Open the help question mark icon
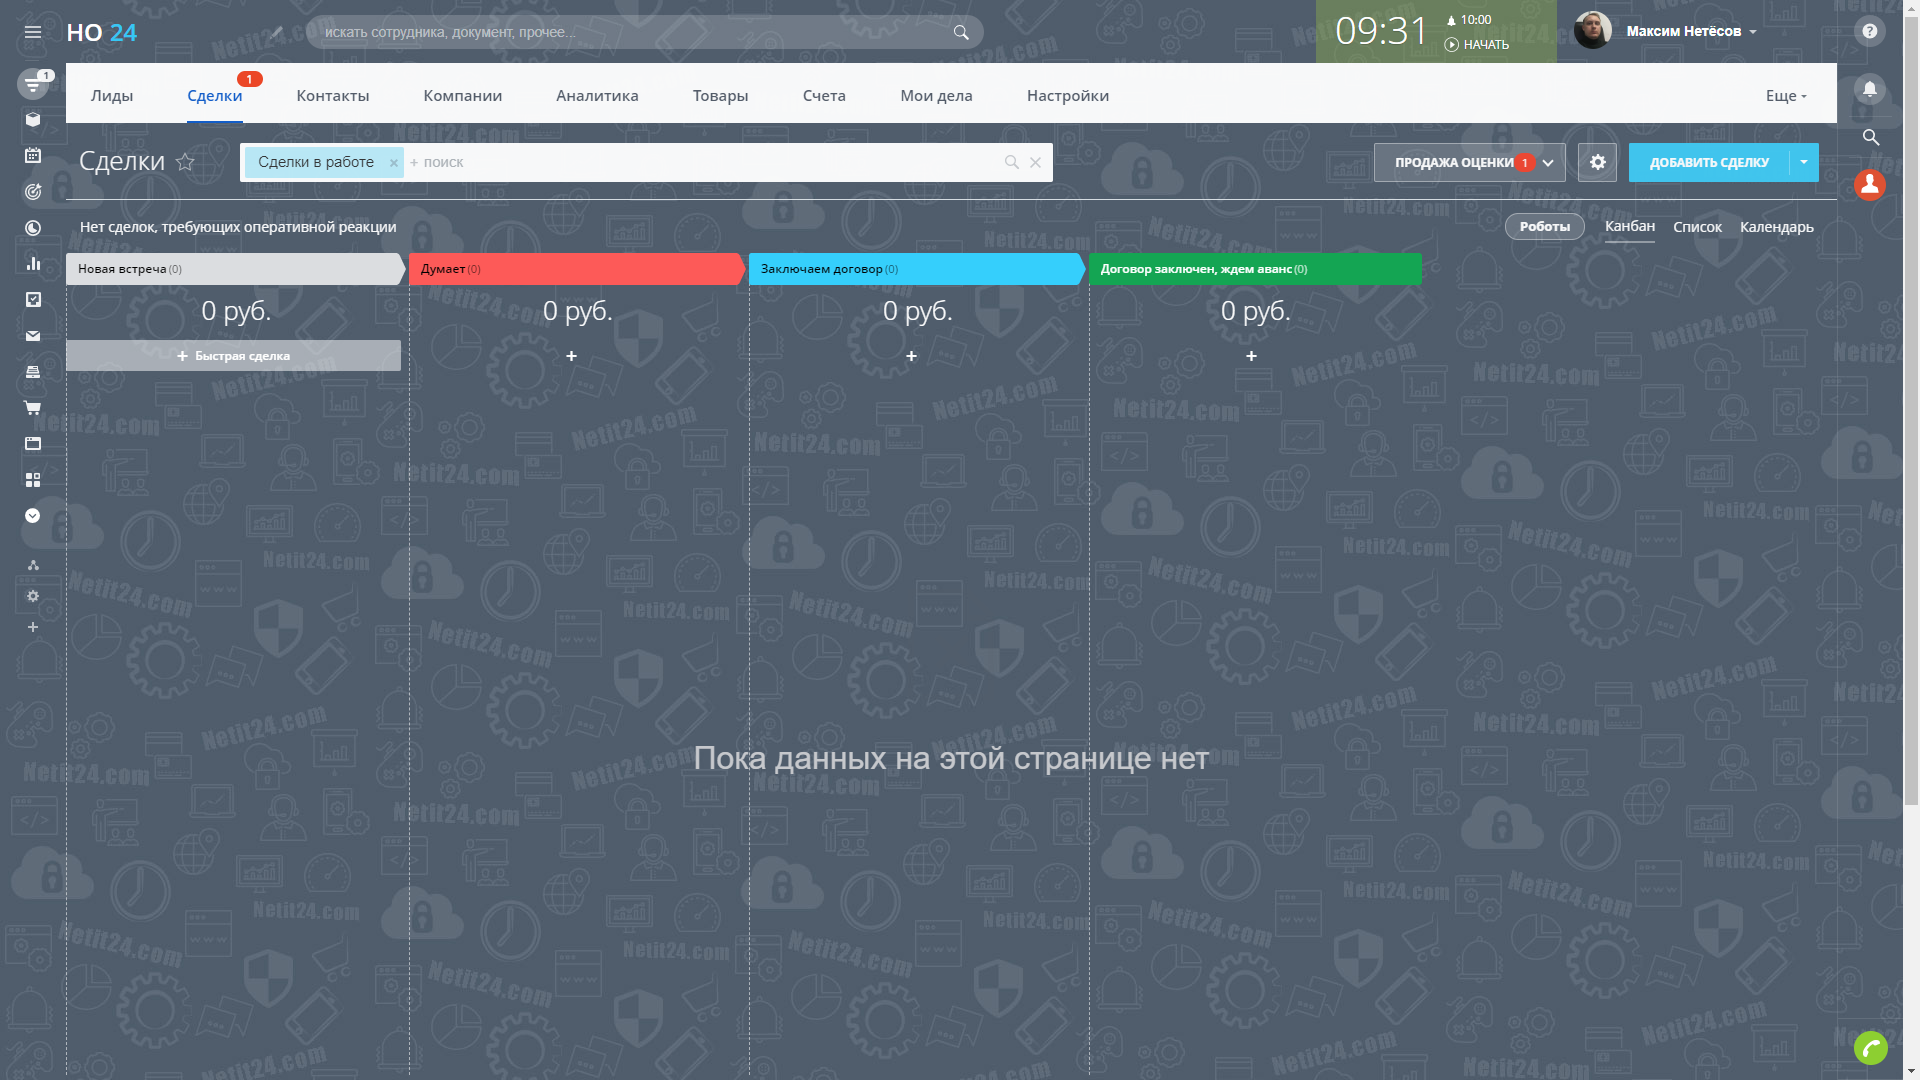This screenshot has width=1920, height=1080. coord(1869,31)
